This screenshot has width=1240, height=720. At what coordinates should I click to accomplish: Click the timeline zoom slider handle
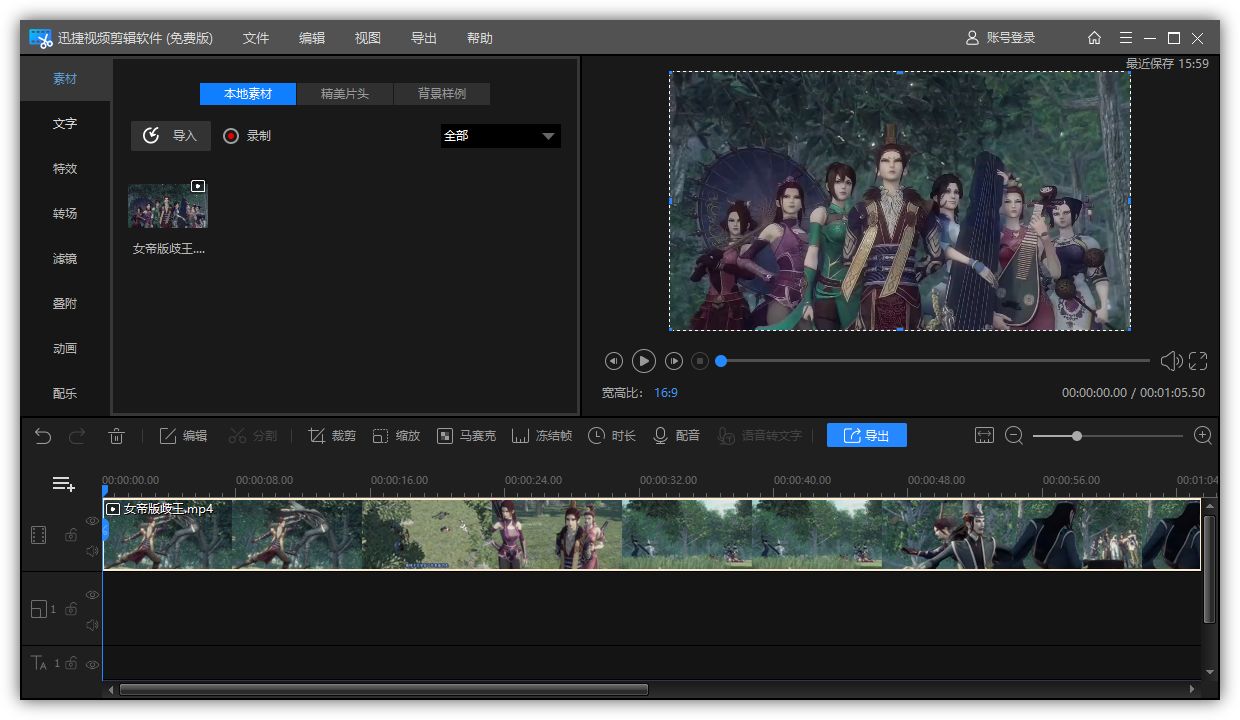[x=1076, y=436]
